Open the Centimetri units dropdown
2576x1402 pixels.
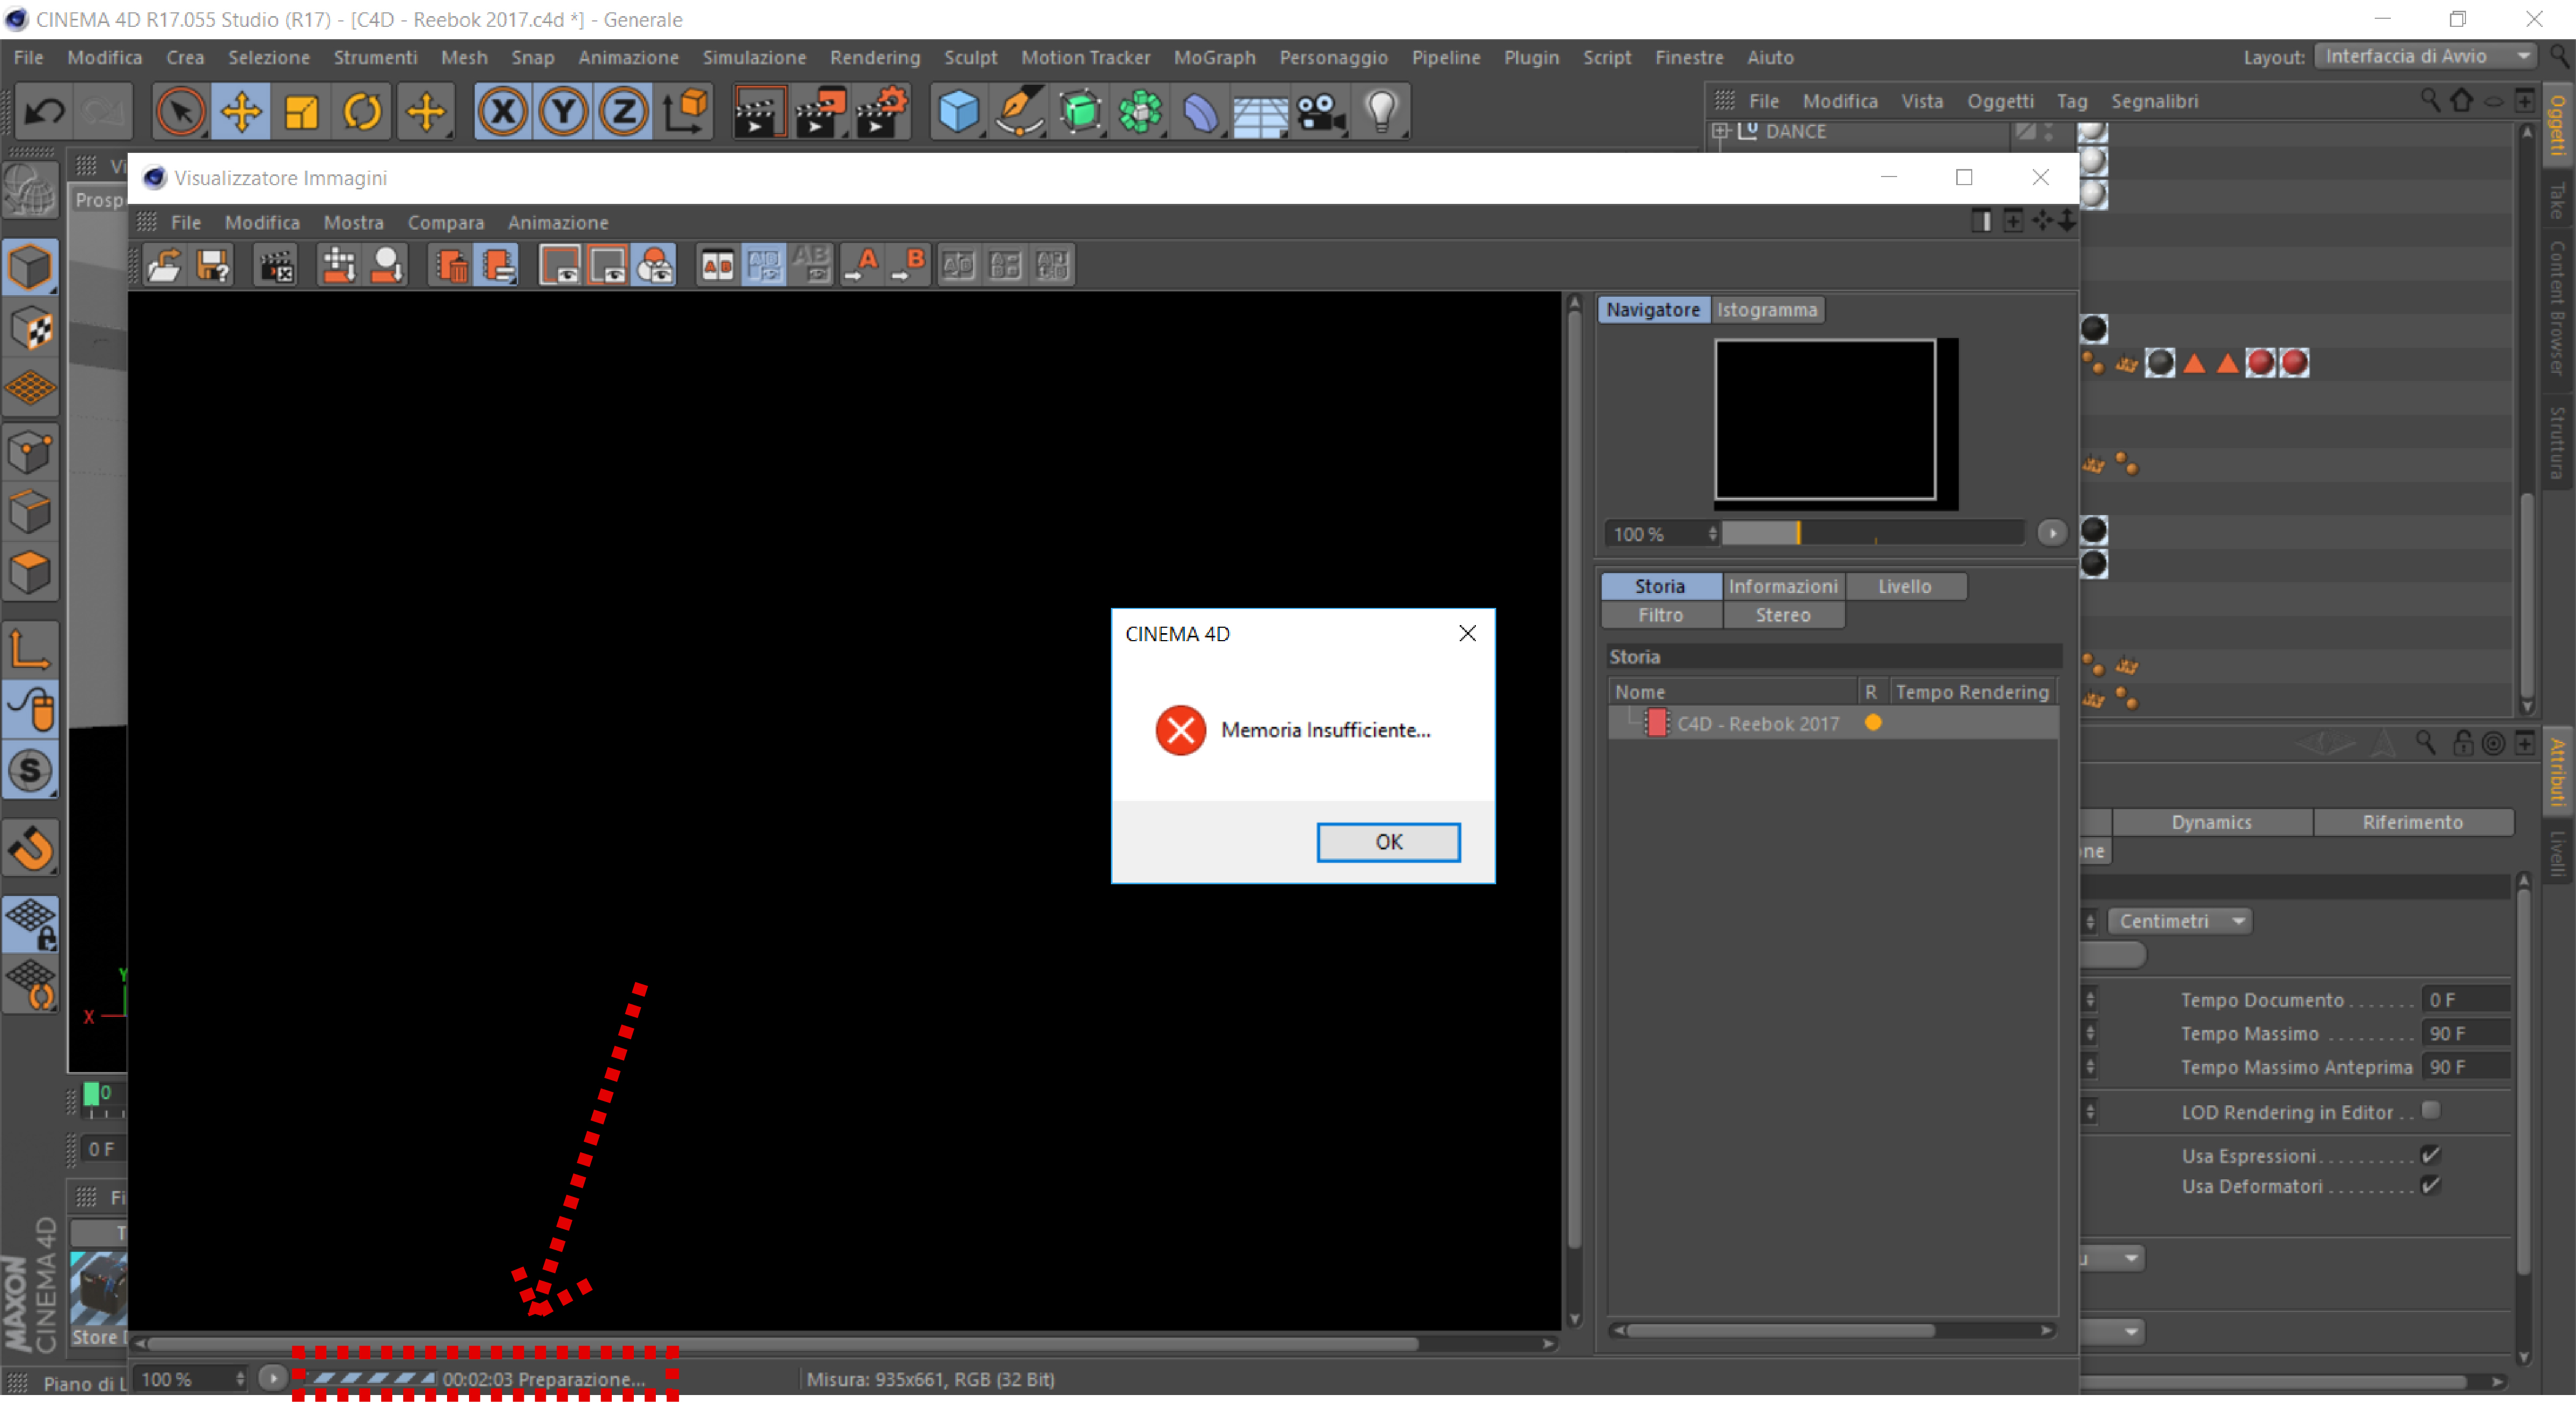point(2180,921)
